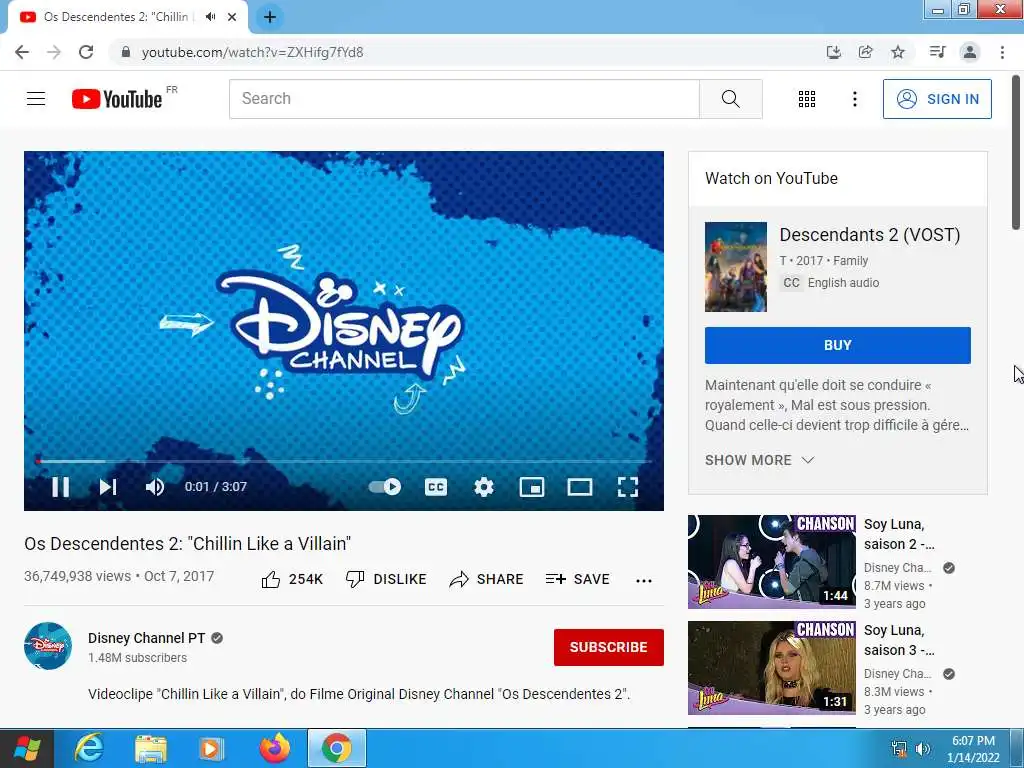Open Chrome profile avatar
Screen dimensions: 1024x768
970,52
